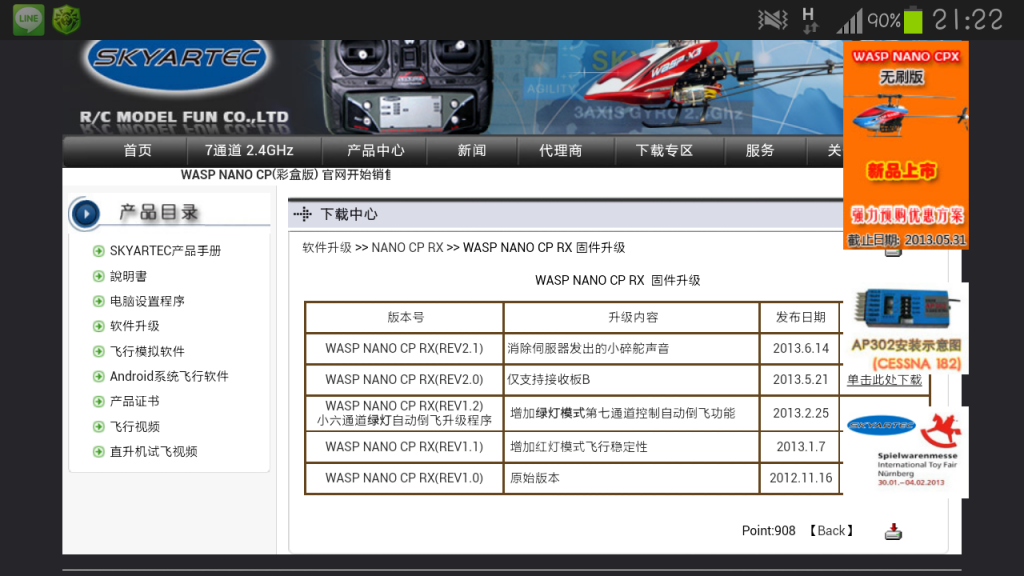Open the 下载专区 menu item

click(x=664, y=151)
